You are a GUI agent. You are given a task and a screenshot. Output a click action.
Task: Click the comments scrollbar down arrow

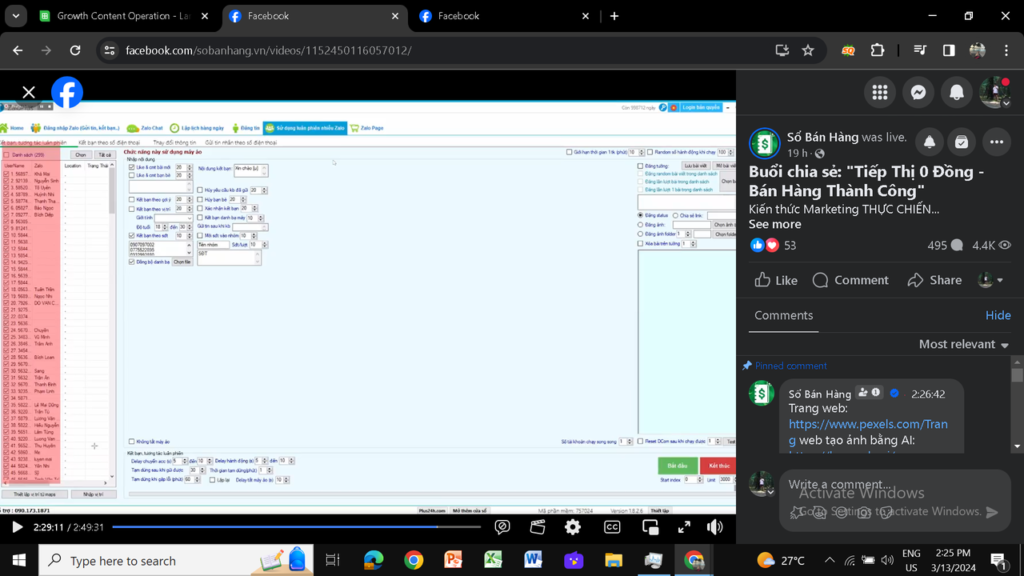click(x=1017, y=447)
